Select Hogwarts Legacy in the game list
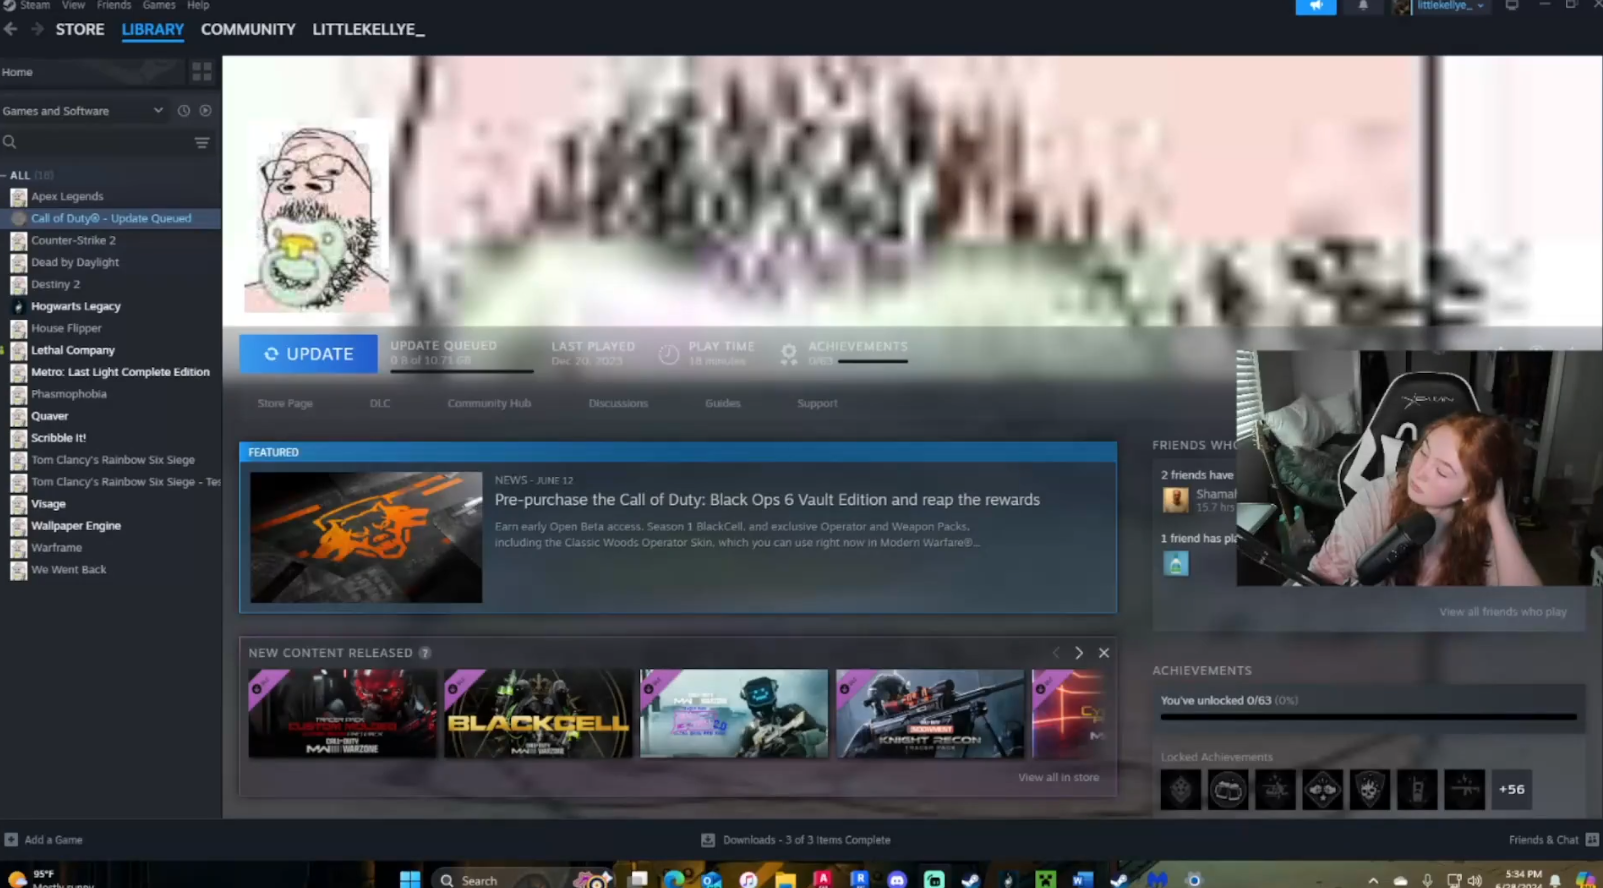This screenshot has height=888, width=1603. pos(76,306)
